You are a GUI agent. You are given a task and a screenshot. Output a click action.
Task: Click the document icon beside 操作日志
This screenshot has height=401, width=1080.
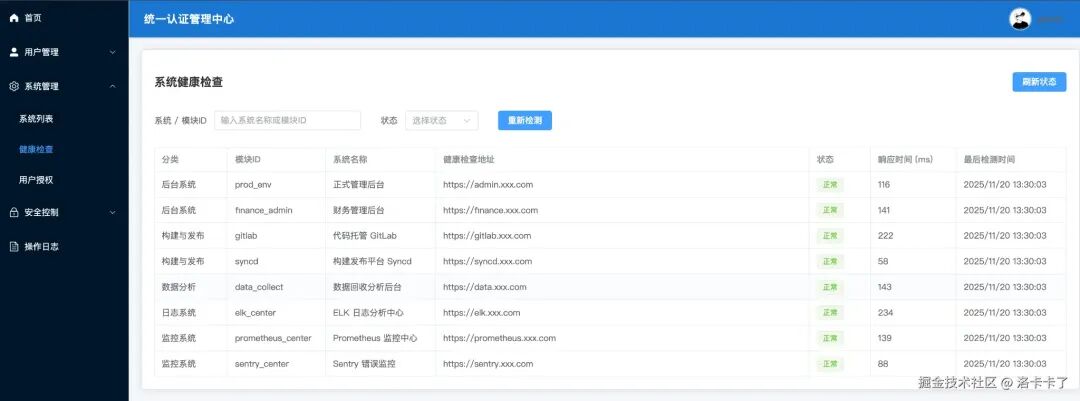coord(14,247)
